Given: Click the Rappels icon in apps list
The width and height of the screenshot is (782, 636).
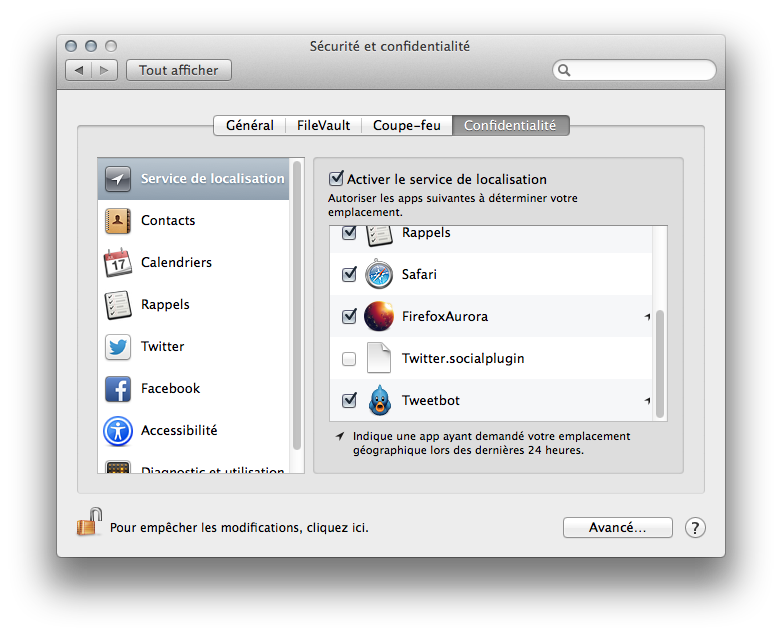Looking at the screenshot, I should pyautogui.click(x=379, y=236).
